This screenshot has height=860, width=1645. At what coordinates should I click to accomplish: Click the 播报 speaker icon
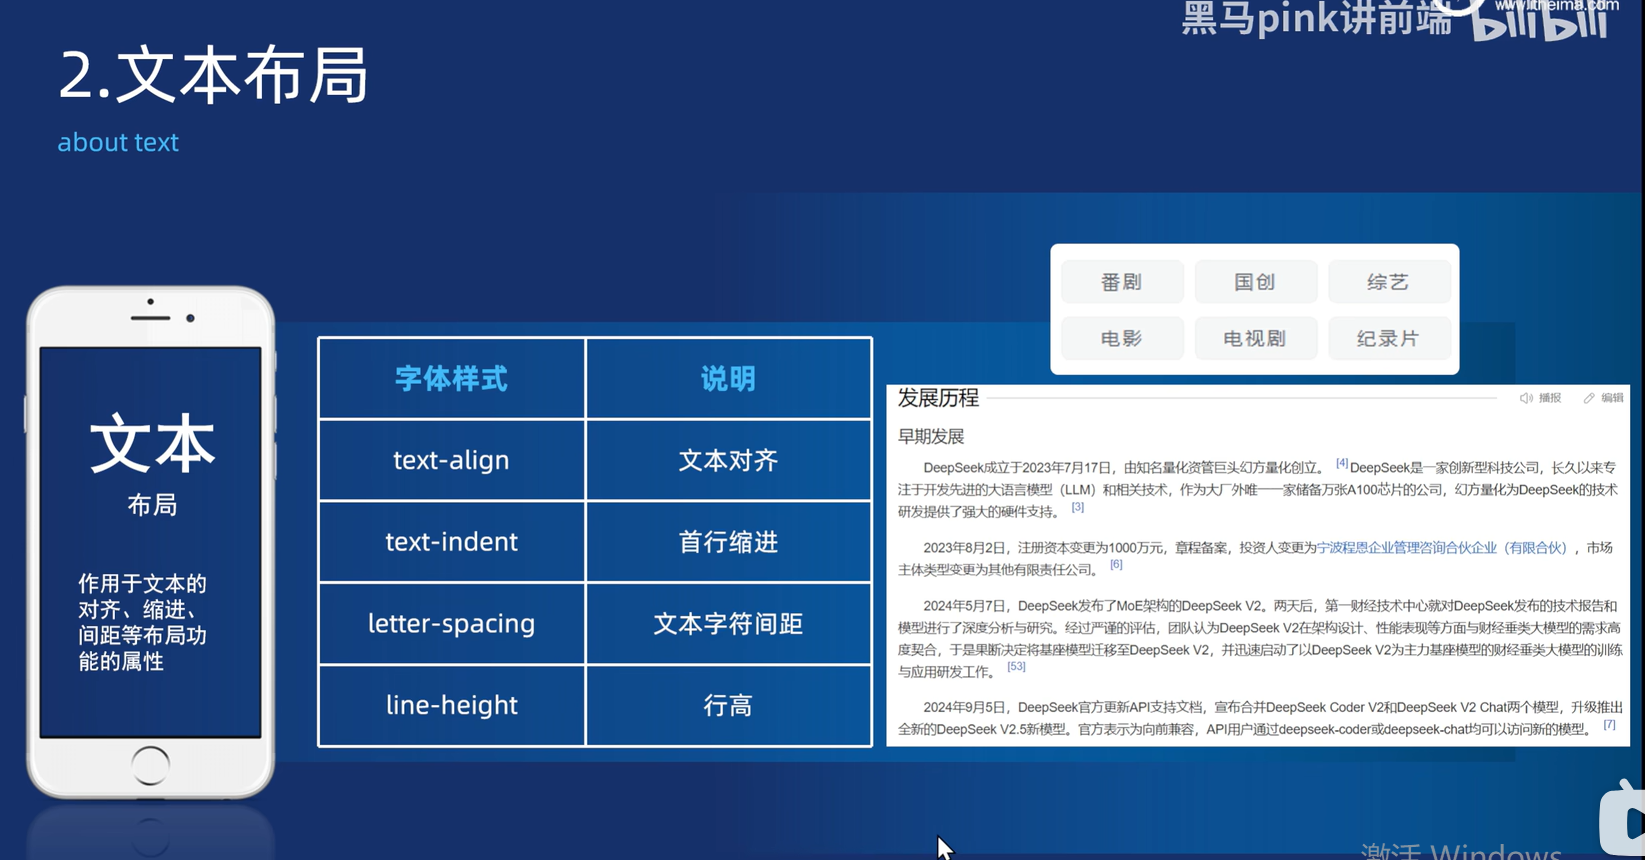(1526, 398)
